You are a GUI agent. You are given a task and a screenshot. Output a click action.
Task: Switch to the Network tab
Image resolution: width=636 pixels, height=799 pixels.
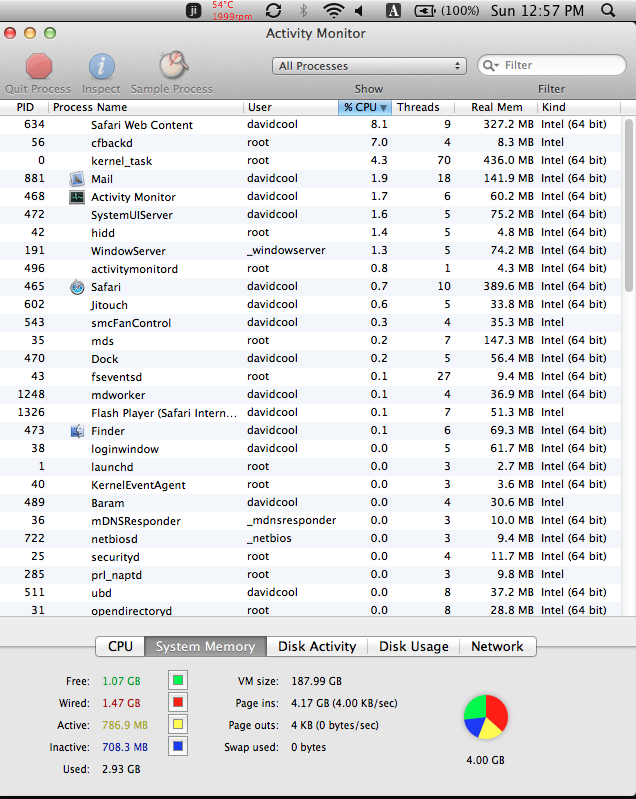pos(497,646)
